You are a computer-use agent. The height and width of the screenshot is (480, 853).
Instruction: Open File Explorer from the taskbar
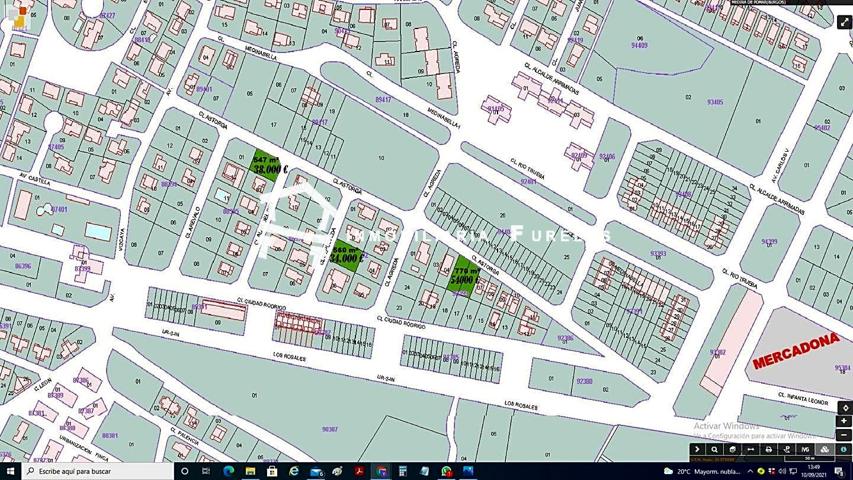(250, 471)
